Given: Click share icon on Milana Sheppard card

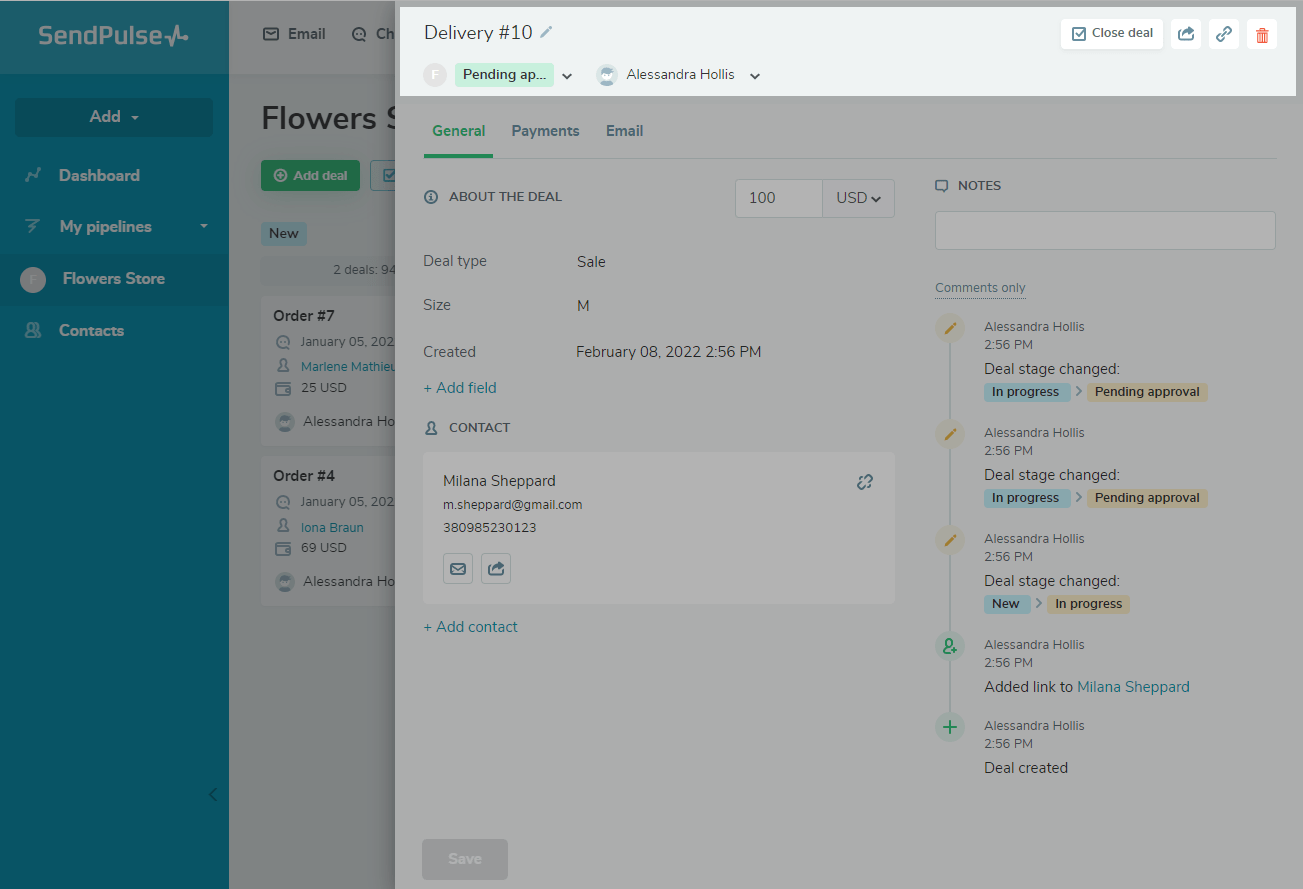Looking at the screenshot, I should pos(496,568).
